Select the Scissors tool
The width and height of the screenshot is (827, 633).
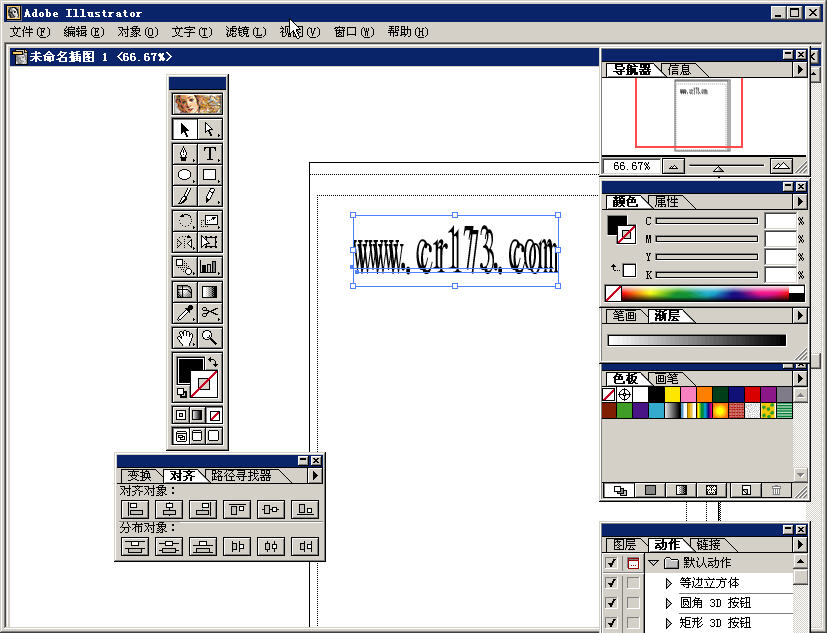211,312
